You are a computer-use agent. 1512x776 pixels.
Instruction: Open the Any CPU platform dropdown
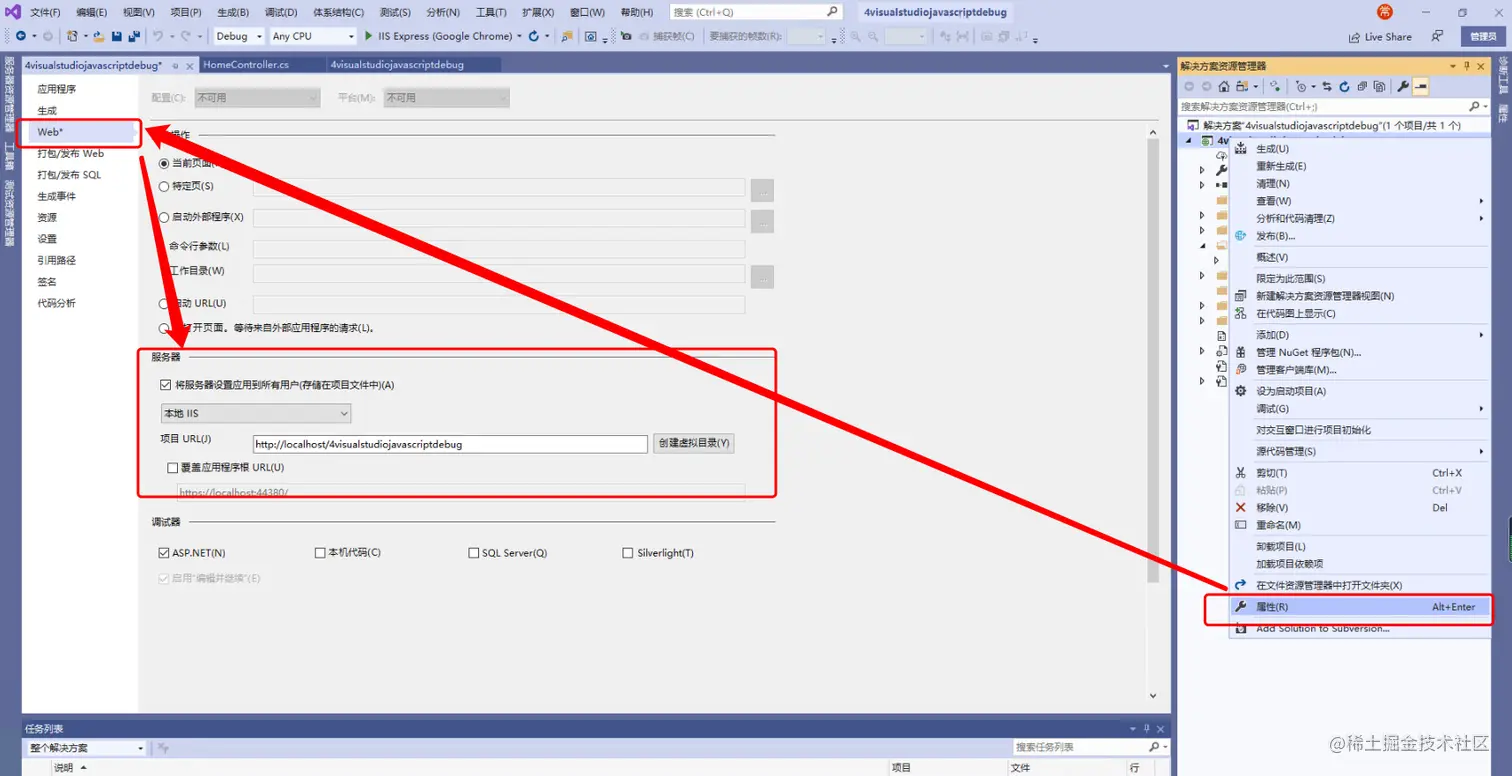tap(313, 36)
